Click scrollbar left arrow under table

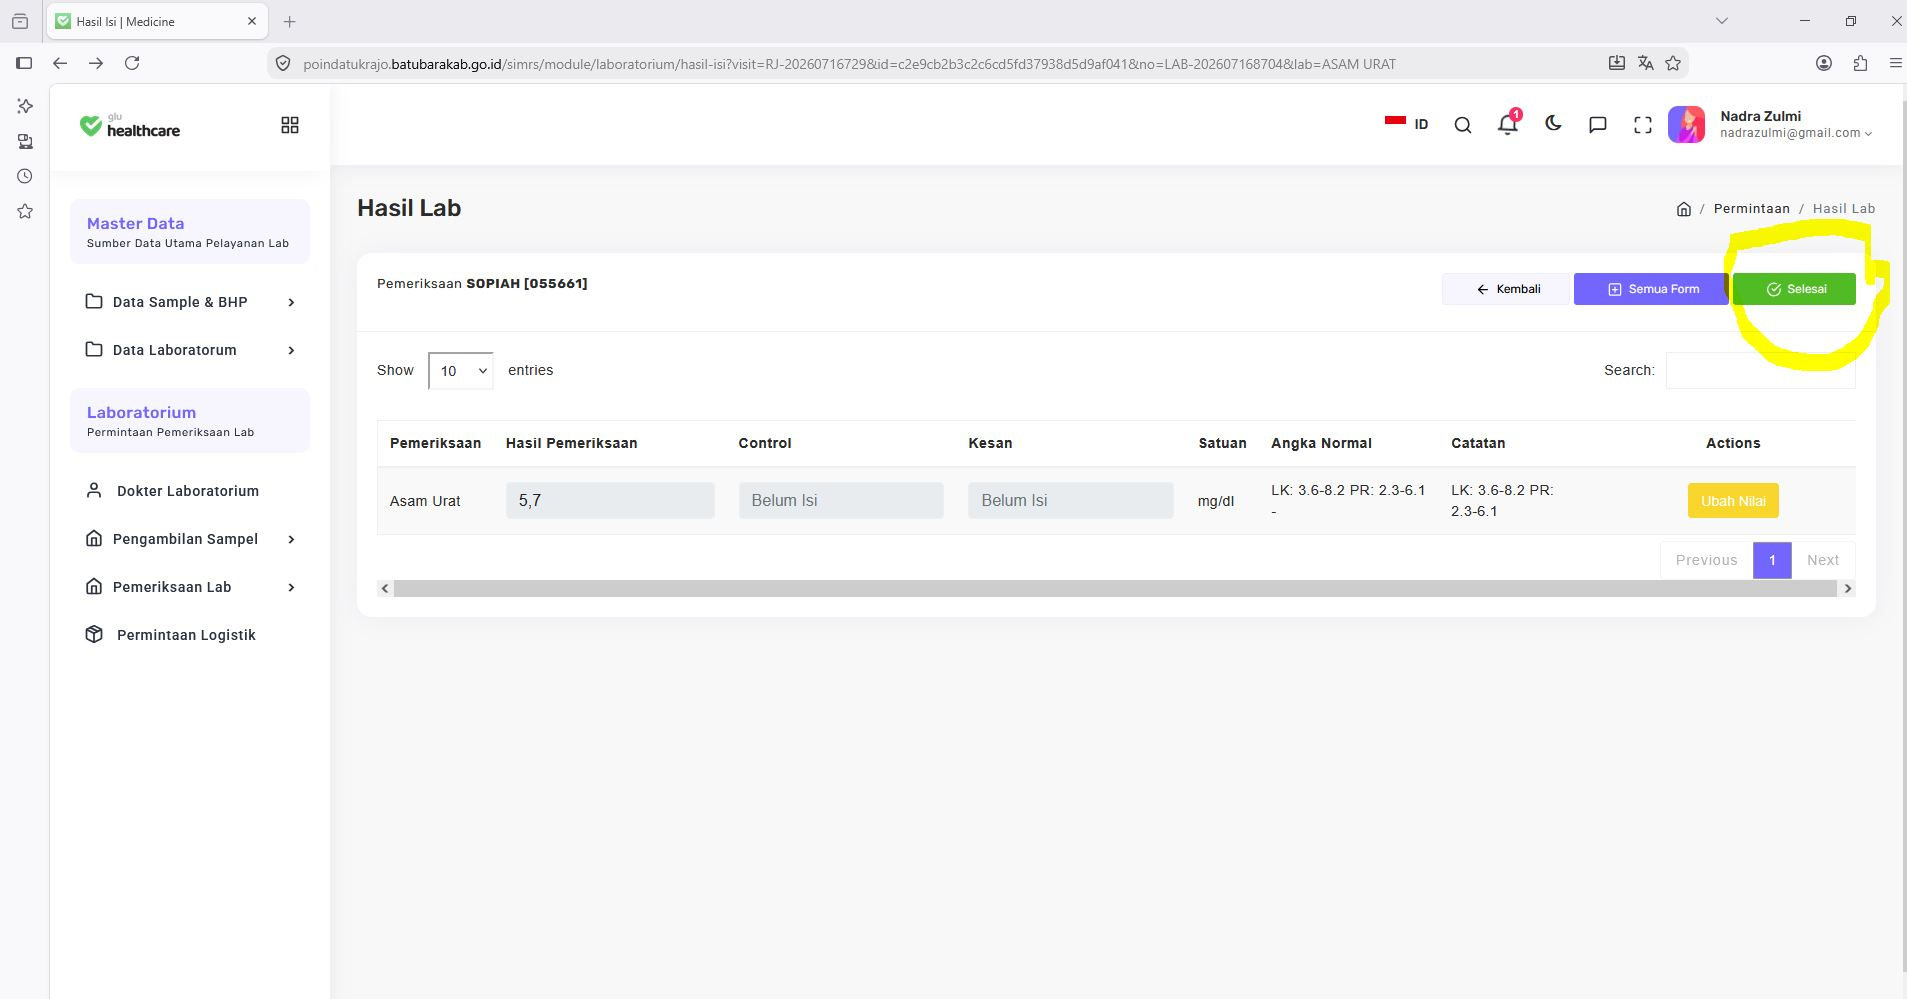tap(385, 589)
